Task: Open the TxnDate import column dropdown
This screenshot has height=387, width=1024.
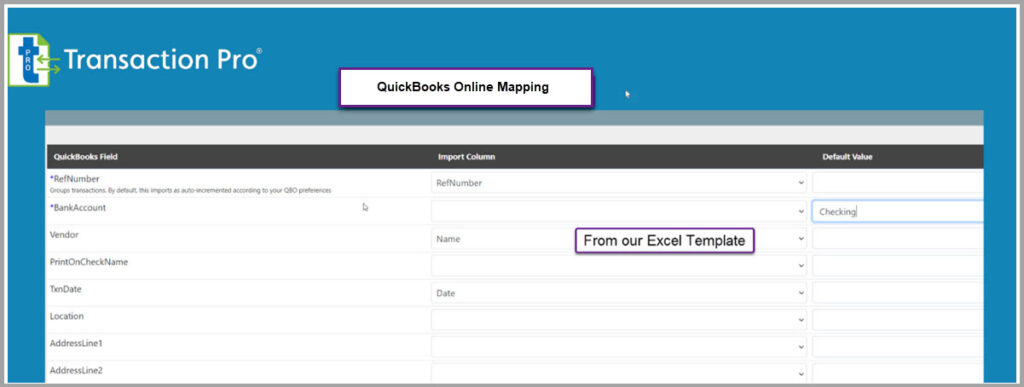Action: [618, 293]
